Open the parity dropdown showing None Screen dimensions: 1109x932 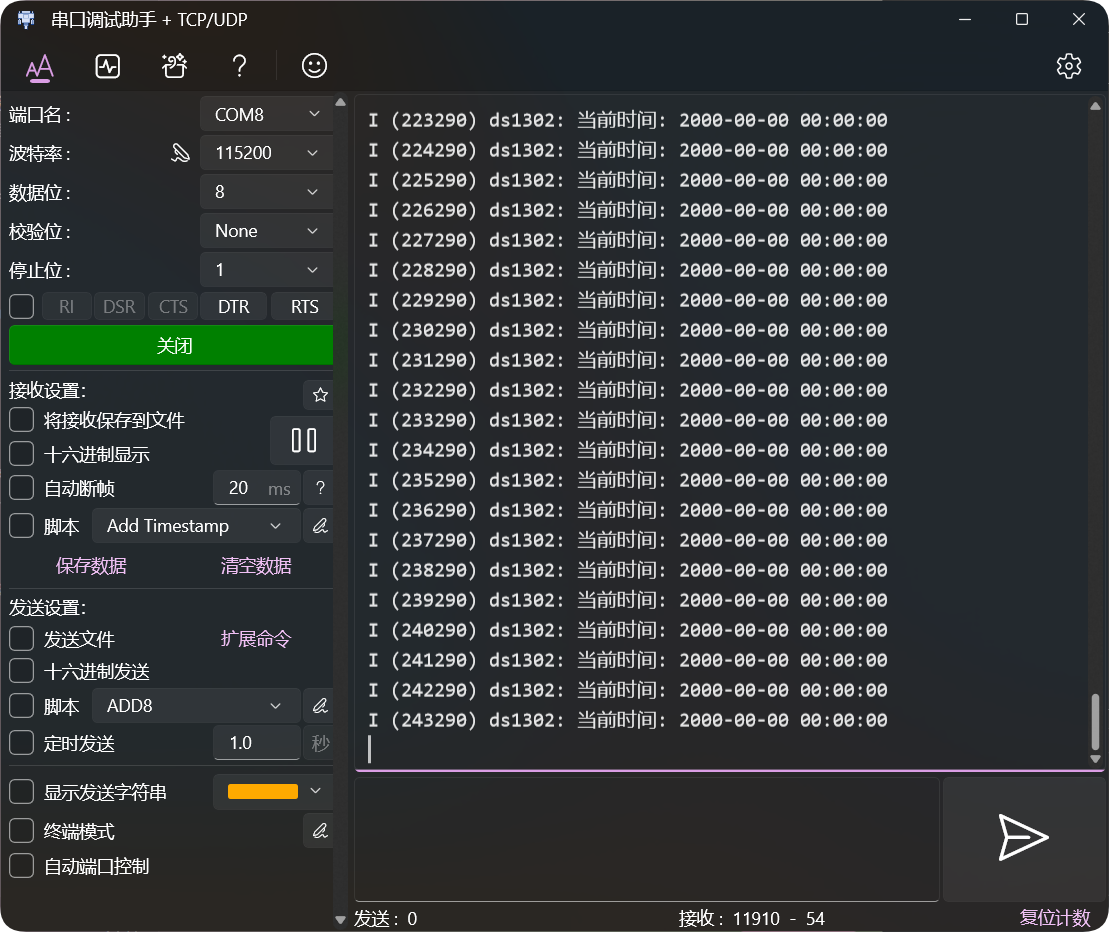click(267, 231)
